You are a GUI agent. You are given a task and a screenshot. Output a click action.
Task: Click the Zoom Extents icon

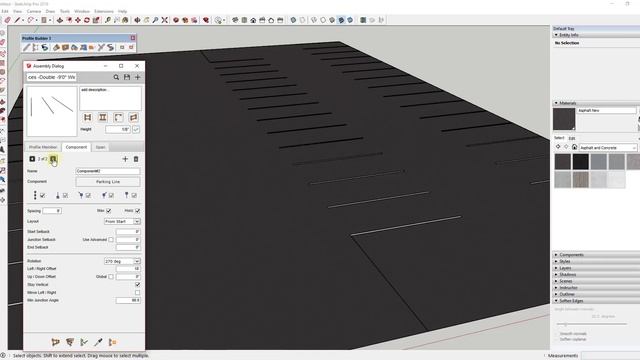164,20
